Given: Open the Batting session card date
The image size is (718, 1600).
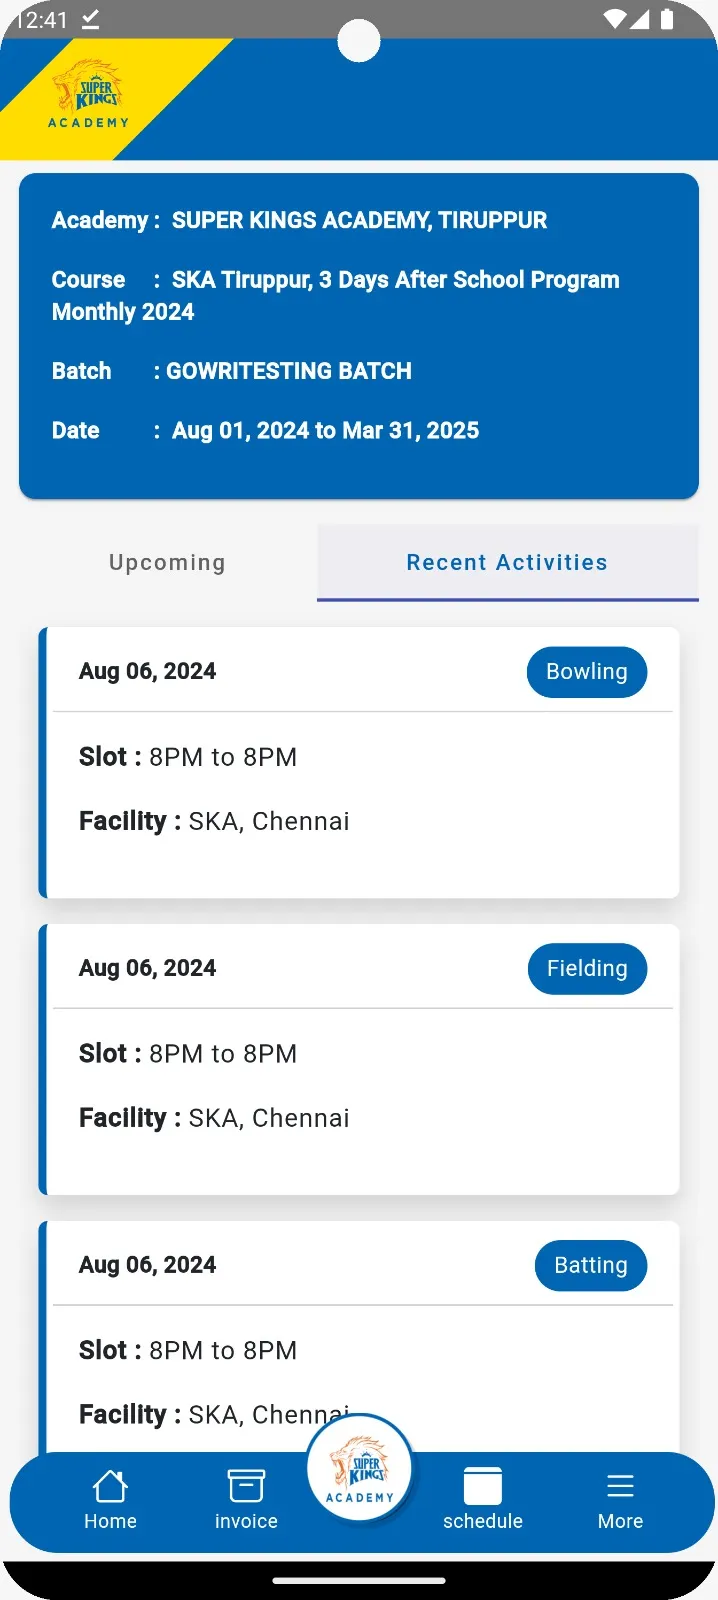Looking at the screenshot, I should click(x=148, y=1265).
